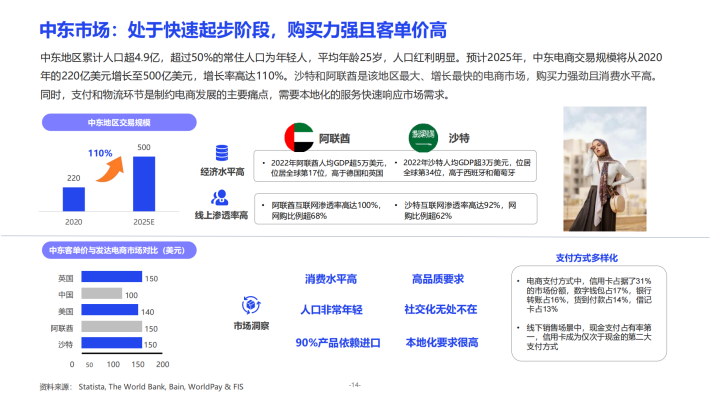Click the 2020 blue bar
Image resolution: width=710 pixels, height=399 pixels.
[74, 199]
